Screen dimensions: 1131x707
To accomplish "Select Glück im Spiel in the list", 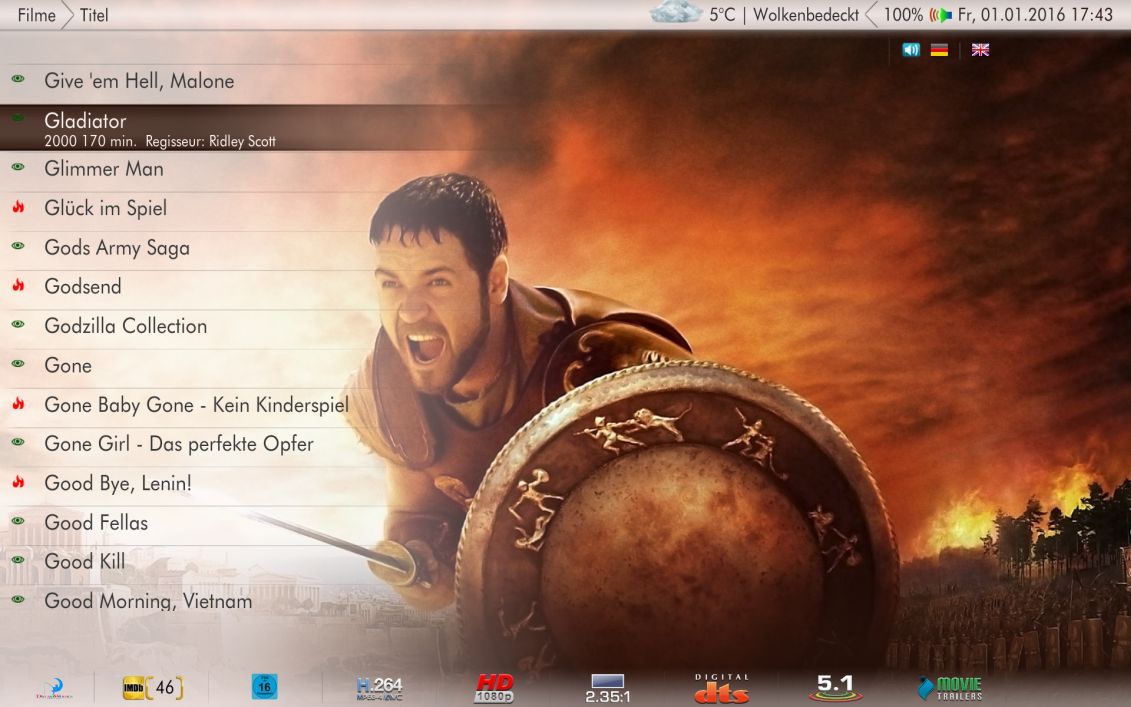I will click(x=105, y=208).
